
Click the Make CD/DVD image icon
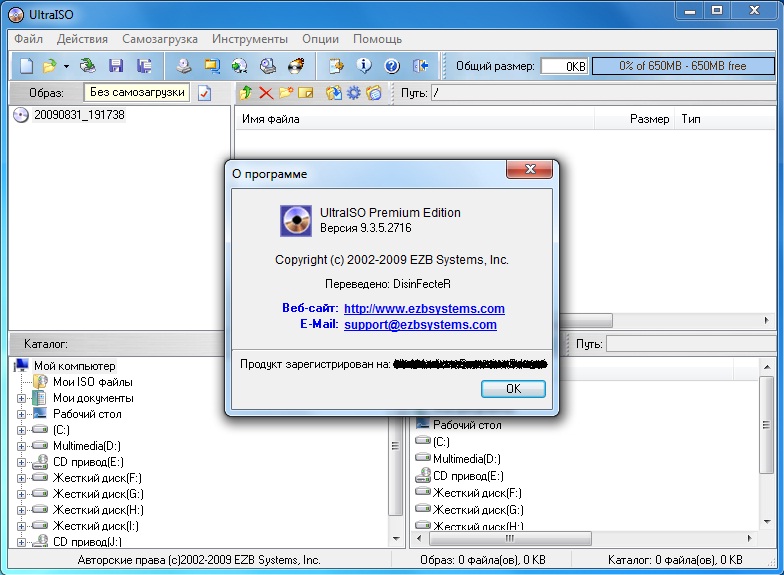184,66
